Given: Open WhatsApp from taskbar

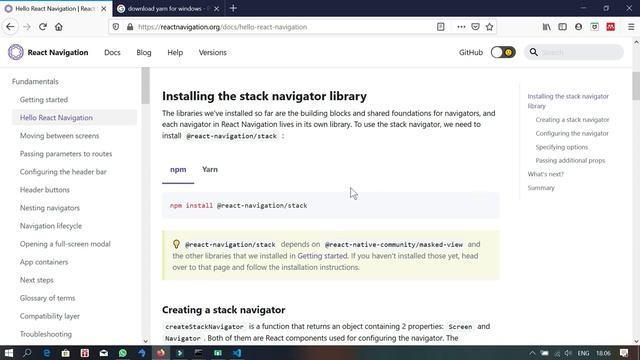Looking at the screenshot, I should click(122, 353).
